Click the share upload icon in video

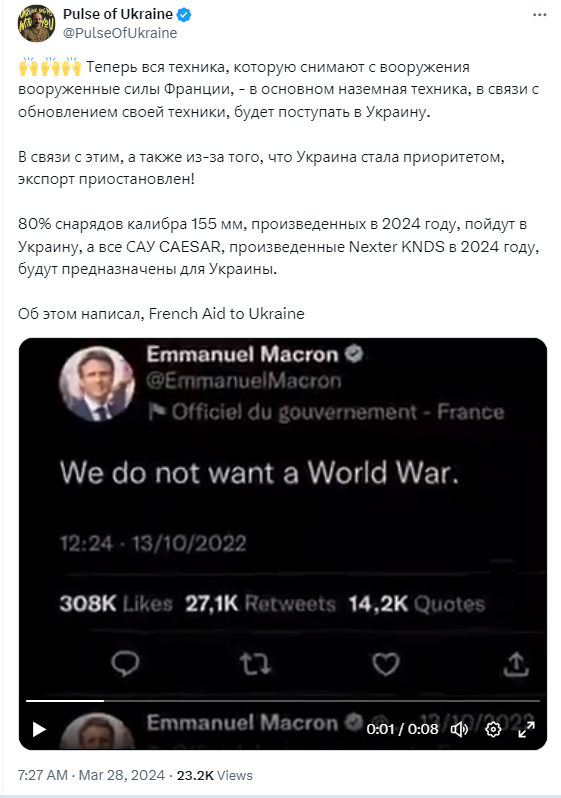tap(516, 665)
